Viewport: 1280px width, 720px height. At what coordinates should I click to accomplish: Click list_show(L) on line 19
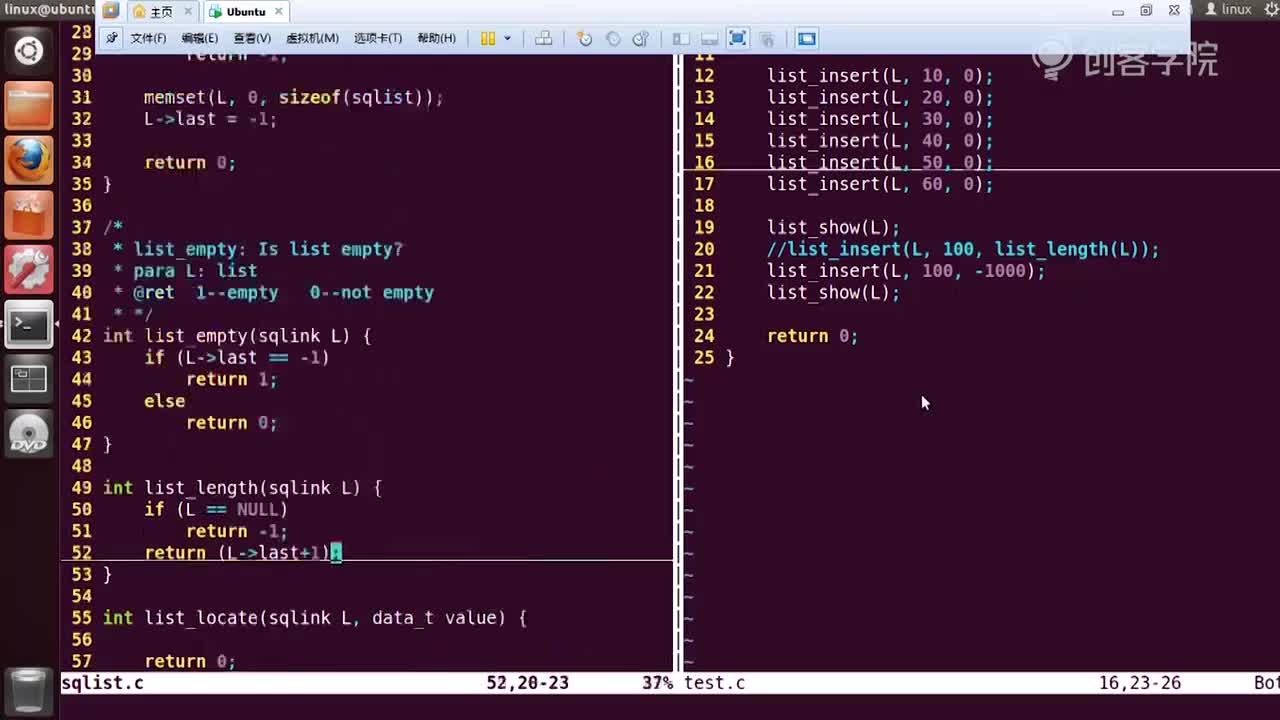pos(833,228)
